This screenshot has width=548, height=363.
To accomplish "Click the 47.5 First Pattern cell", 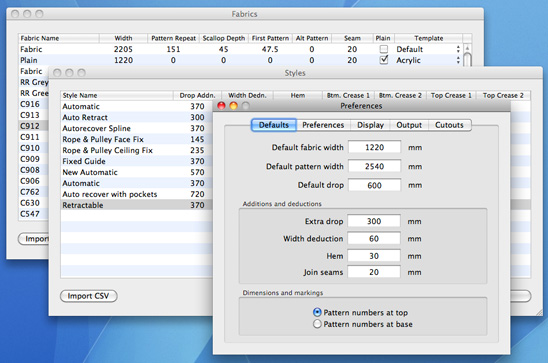I will pos(270,49).
